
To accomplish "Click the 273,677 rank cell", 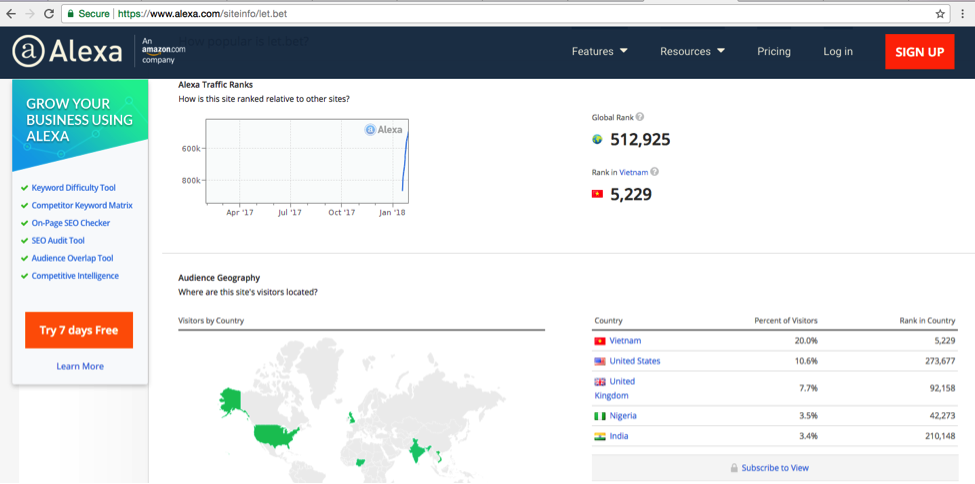I will click(x=940, y=361).
